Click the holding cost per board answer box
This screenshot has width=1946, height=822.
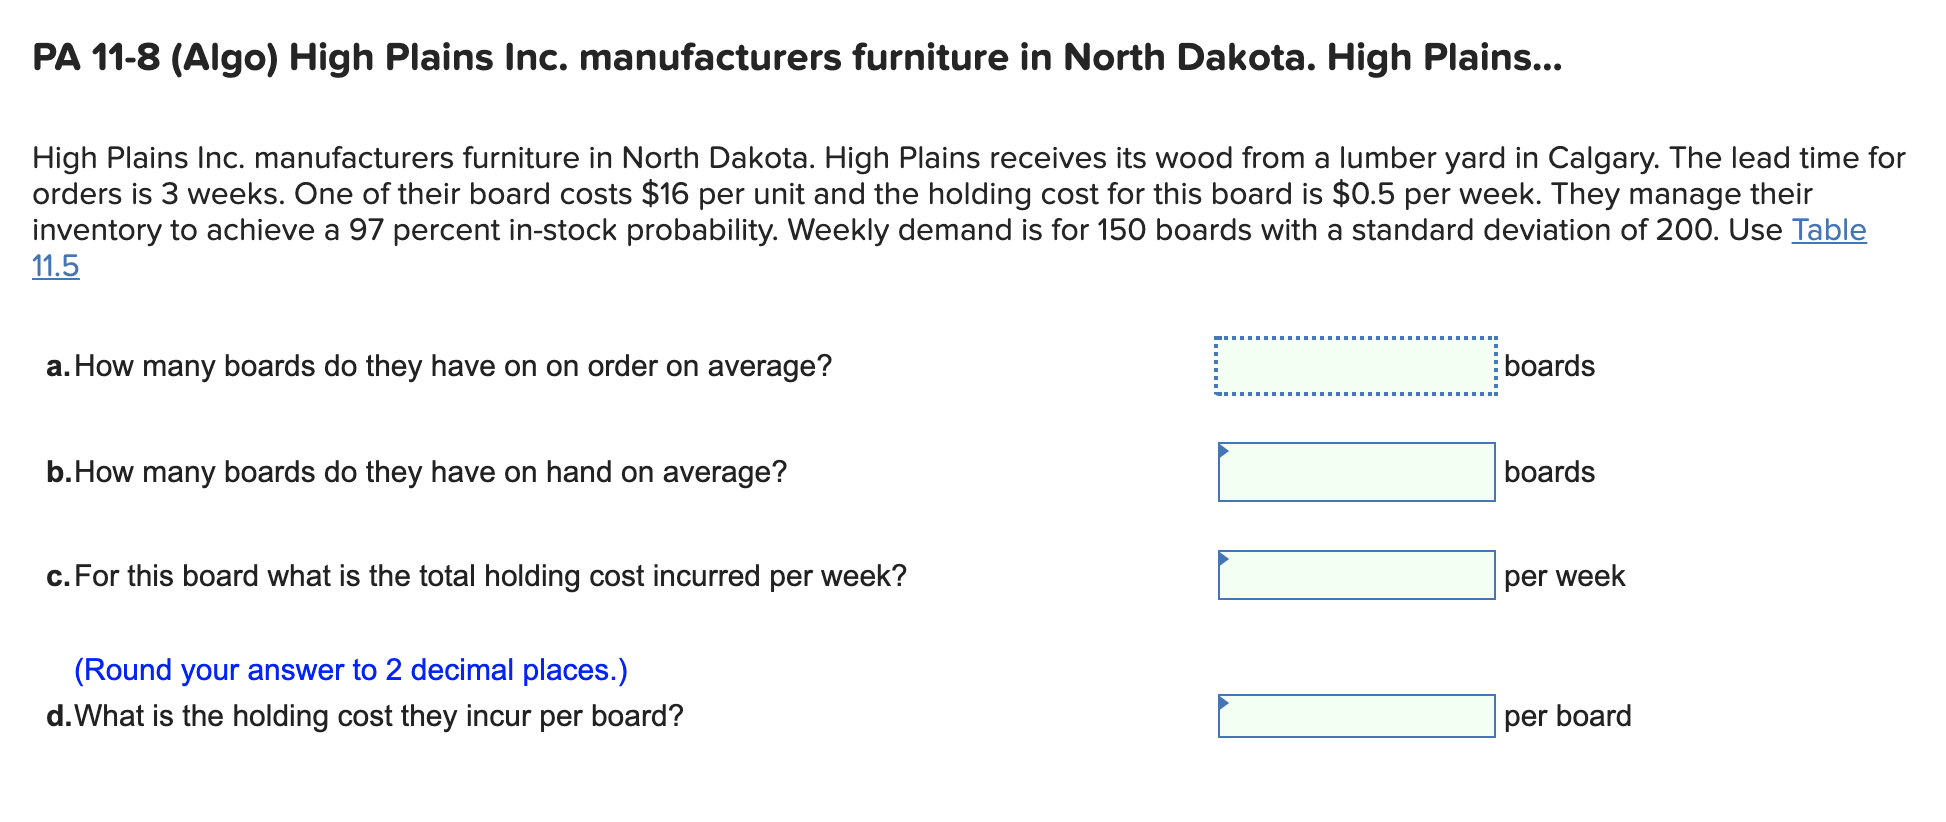pyautogui.click(x=1355, y=716)
